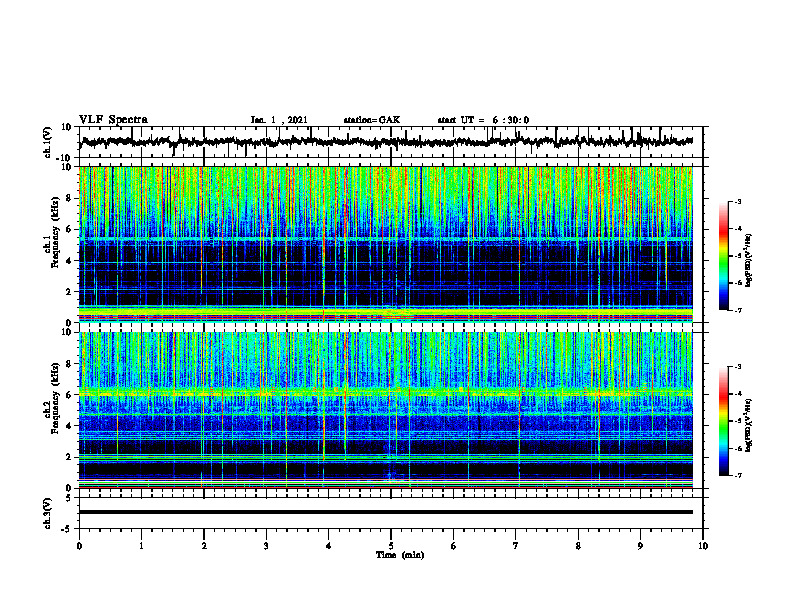Click the "-4" label on ch.2 color bar
792x612 pixels.
[x=737, y=393]
